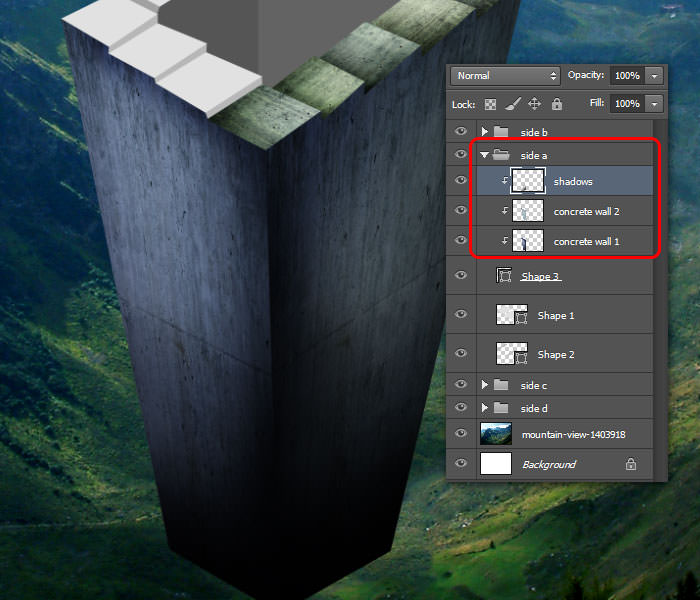Open the Fill slider dropdown arrow
Image resolution: width=700 pixels, height=600 pixels.
(654, 104)
